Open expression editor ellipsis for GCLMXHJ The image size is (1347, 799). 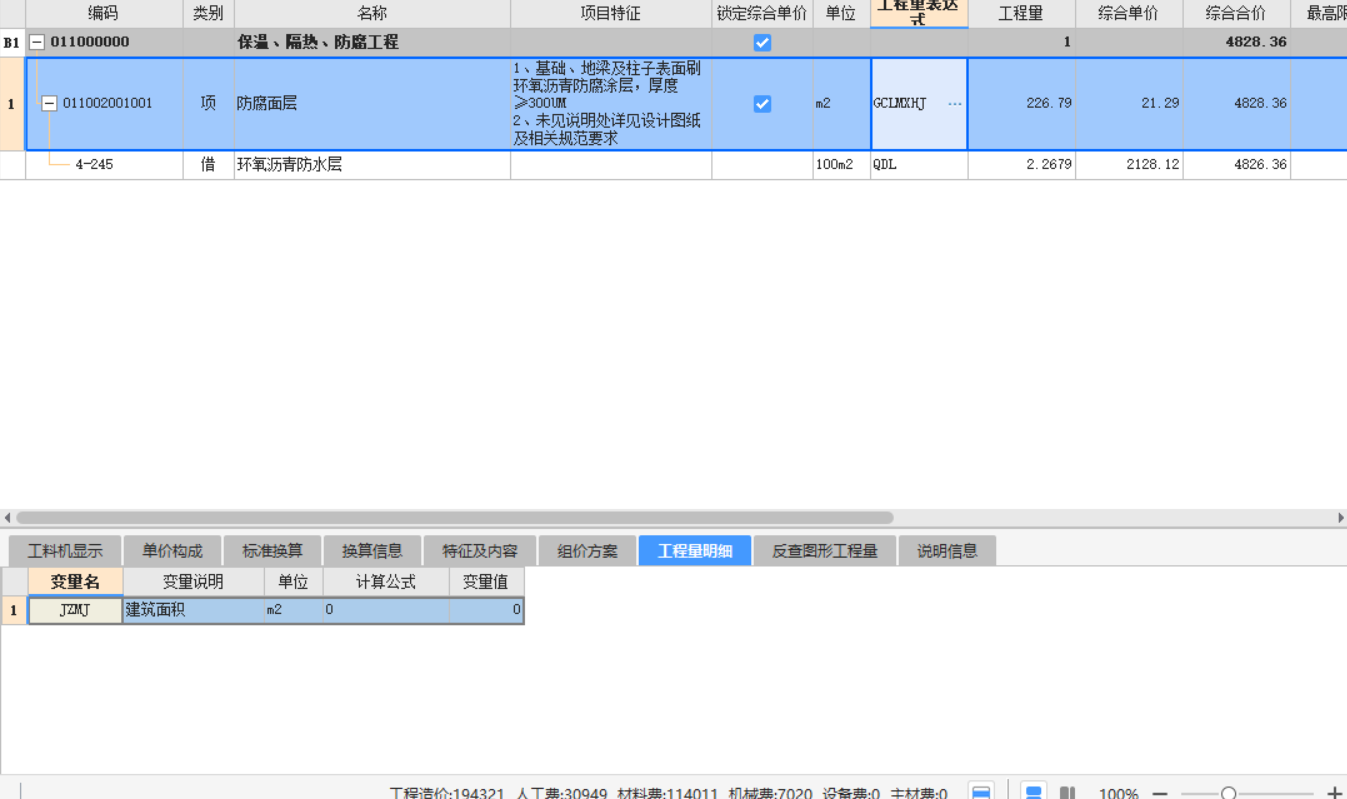pyautogui.click(x=955, y=104)
